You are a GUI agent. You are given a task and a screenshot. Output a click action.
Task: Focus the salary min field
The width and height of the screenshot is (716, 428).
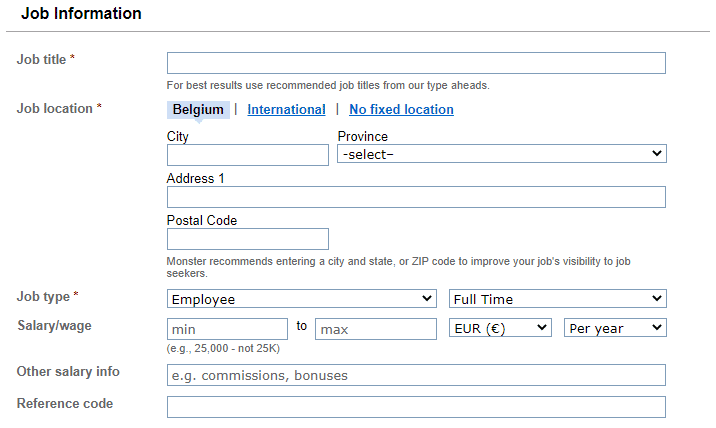(227, 329)
